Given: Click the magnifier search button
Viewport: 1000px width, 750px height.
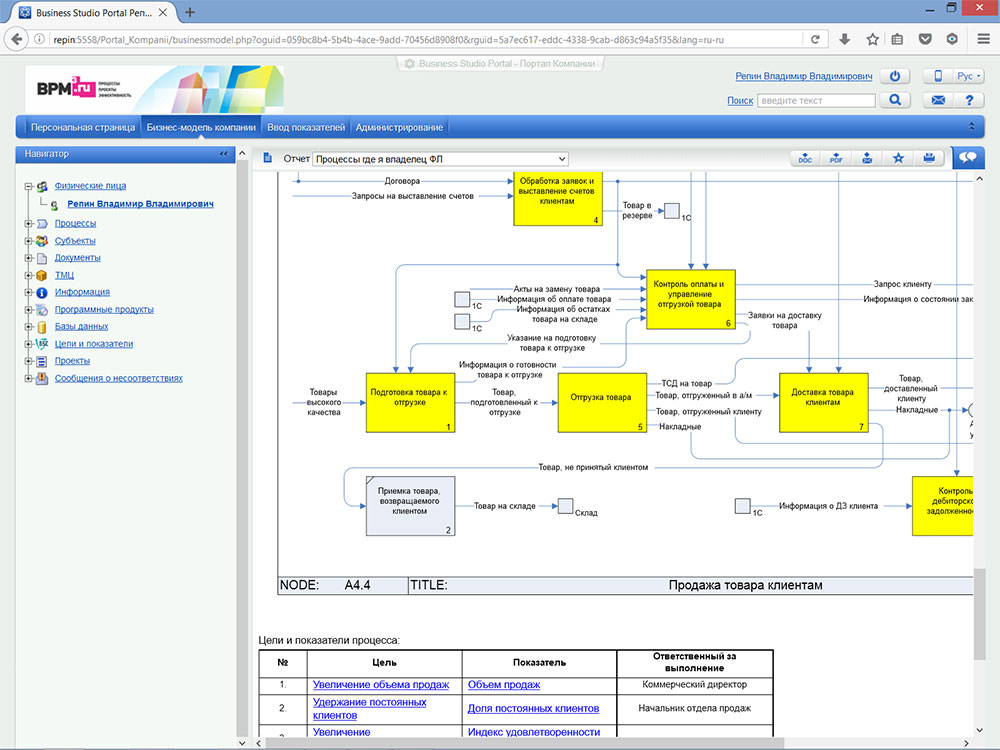Looking at the screenshot, I should tap(895, 100).
